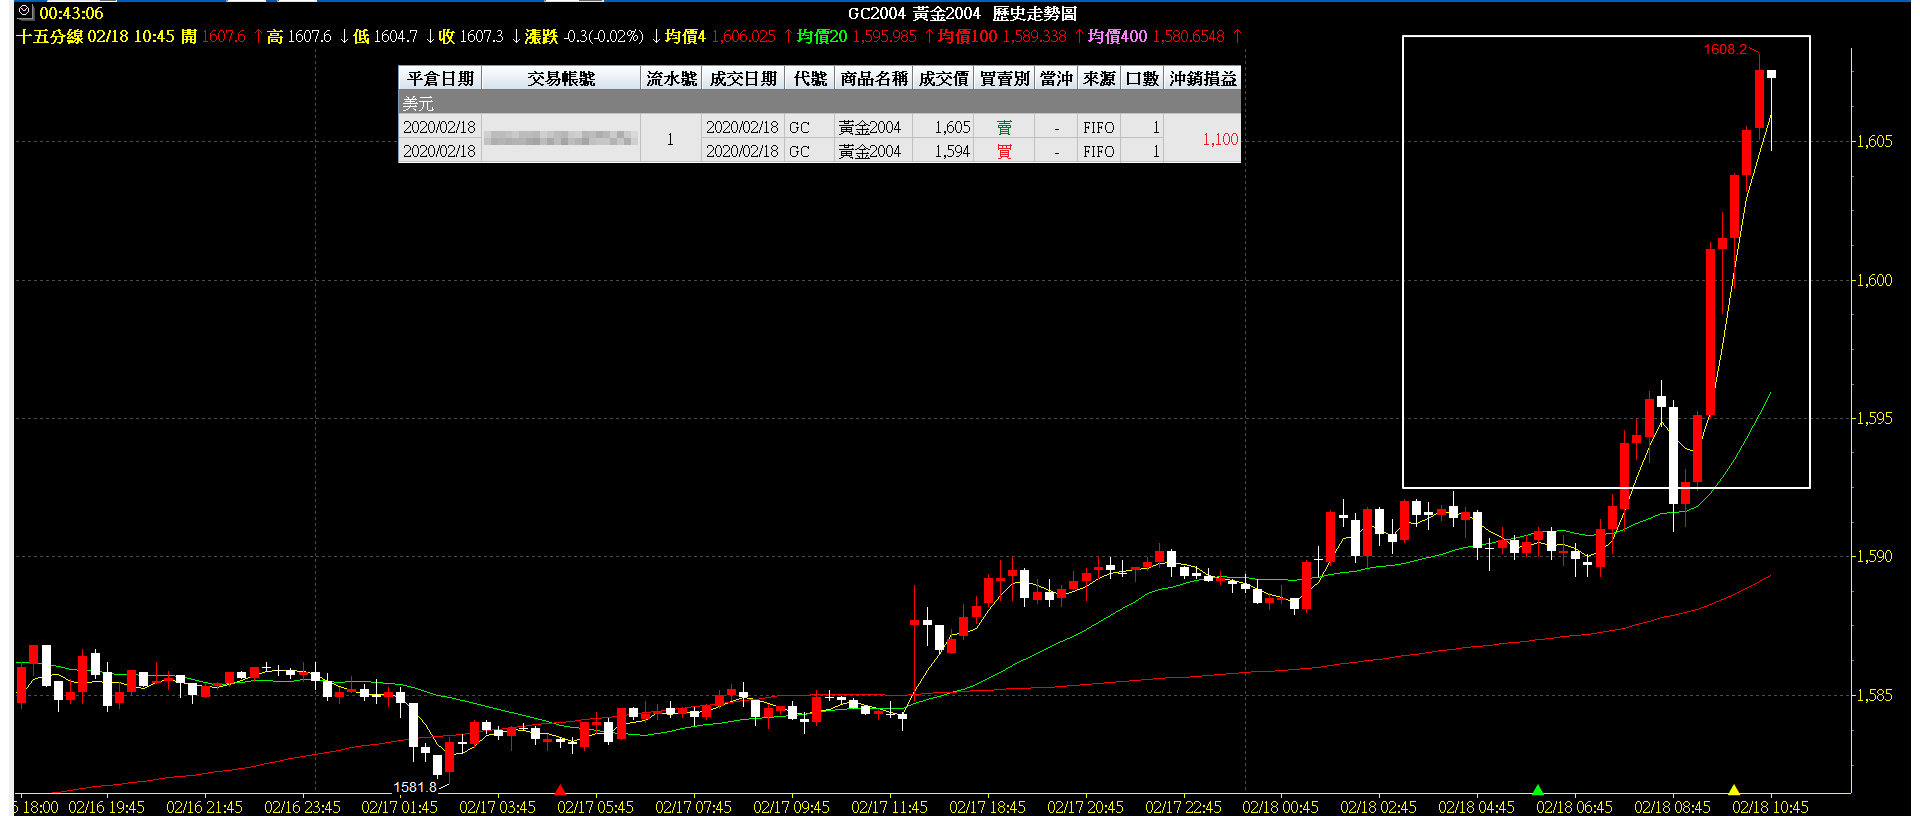Click the 02/18 10:45 time axis label
Image resolution: width=1920 pixels, height=816 pixels.
click(1770, 807)
